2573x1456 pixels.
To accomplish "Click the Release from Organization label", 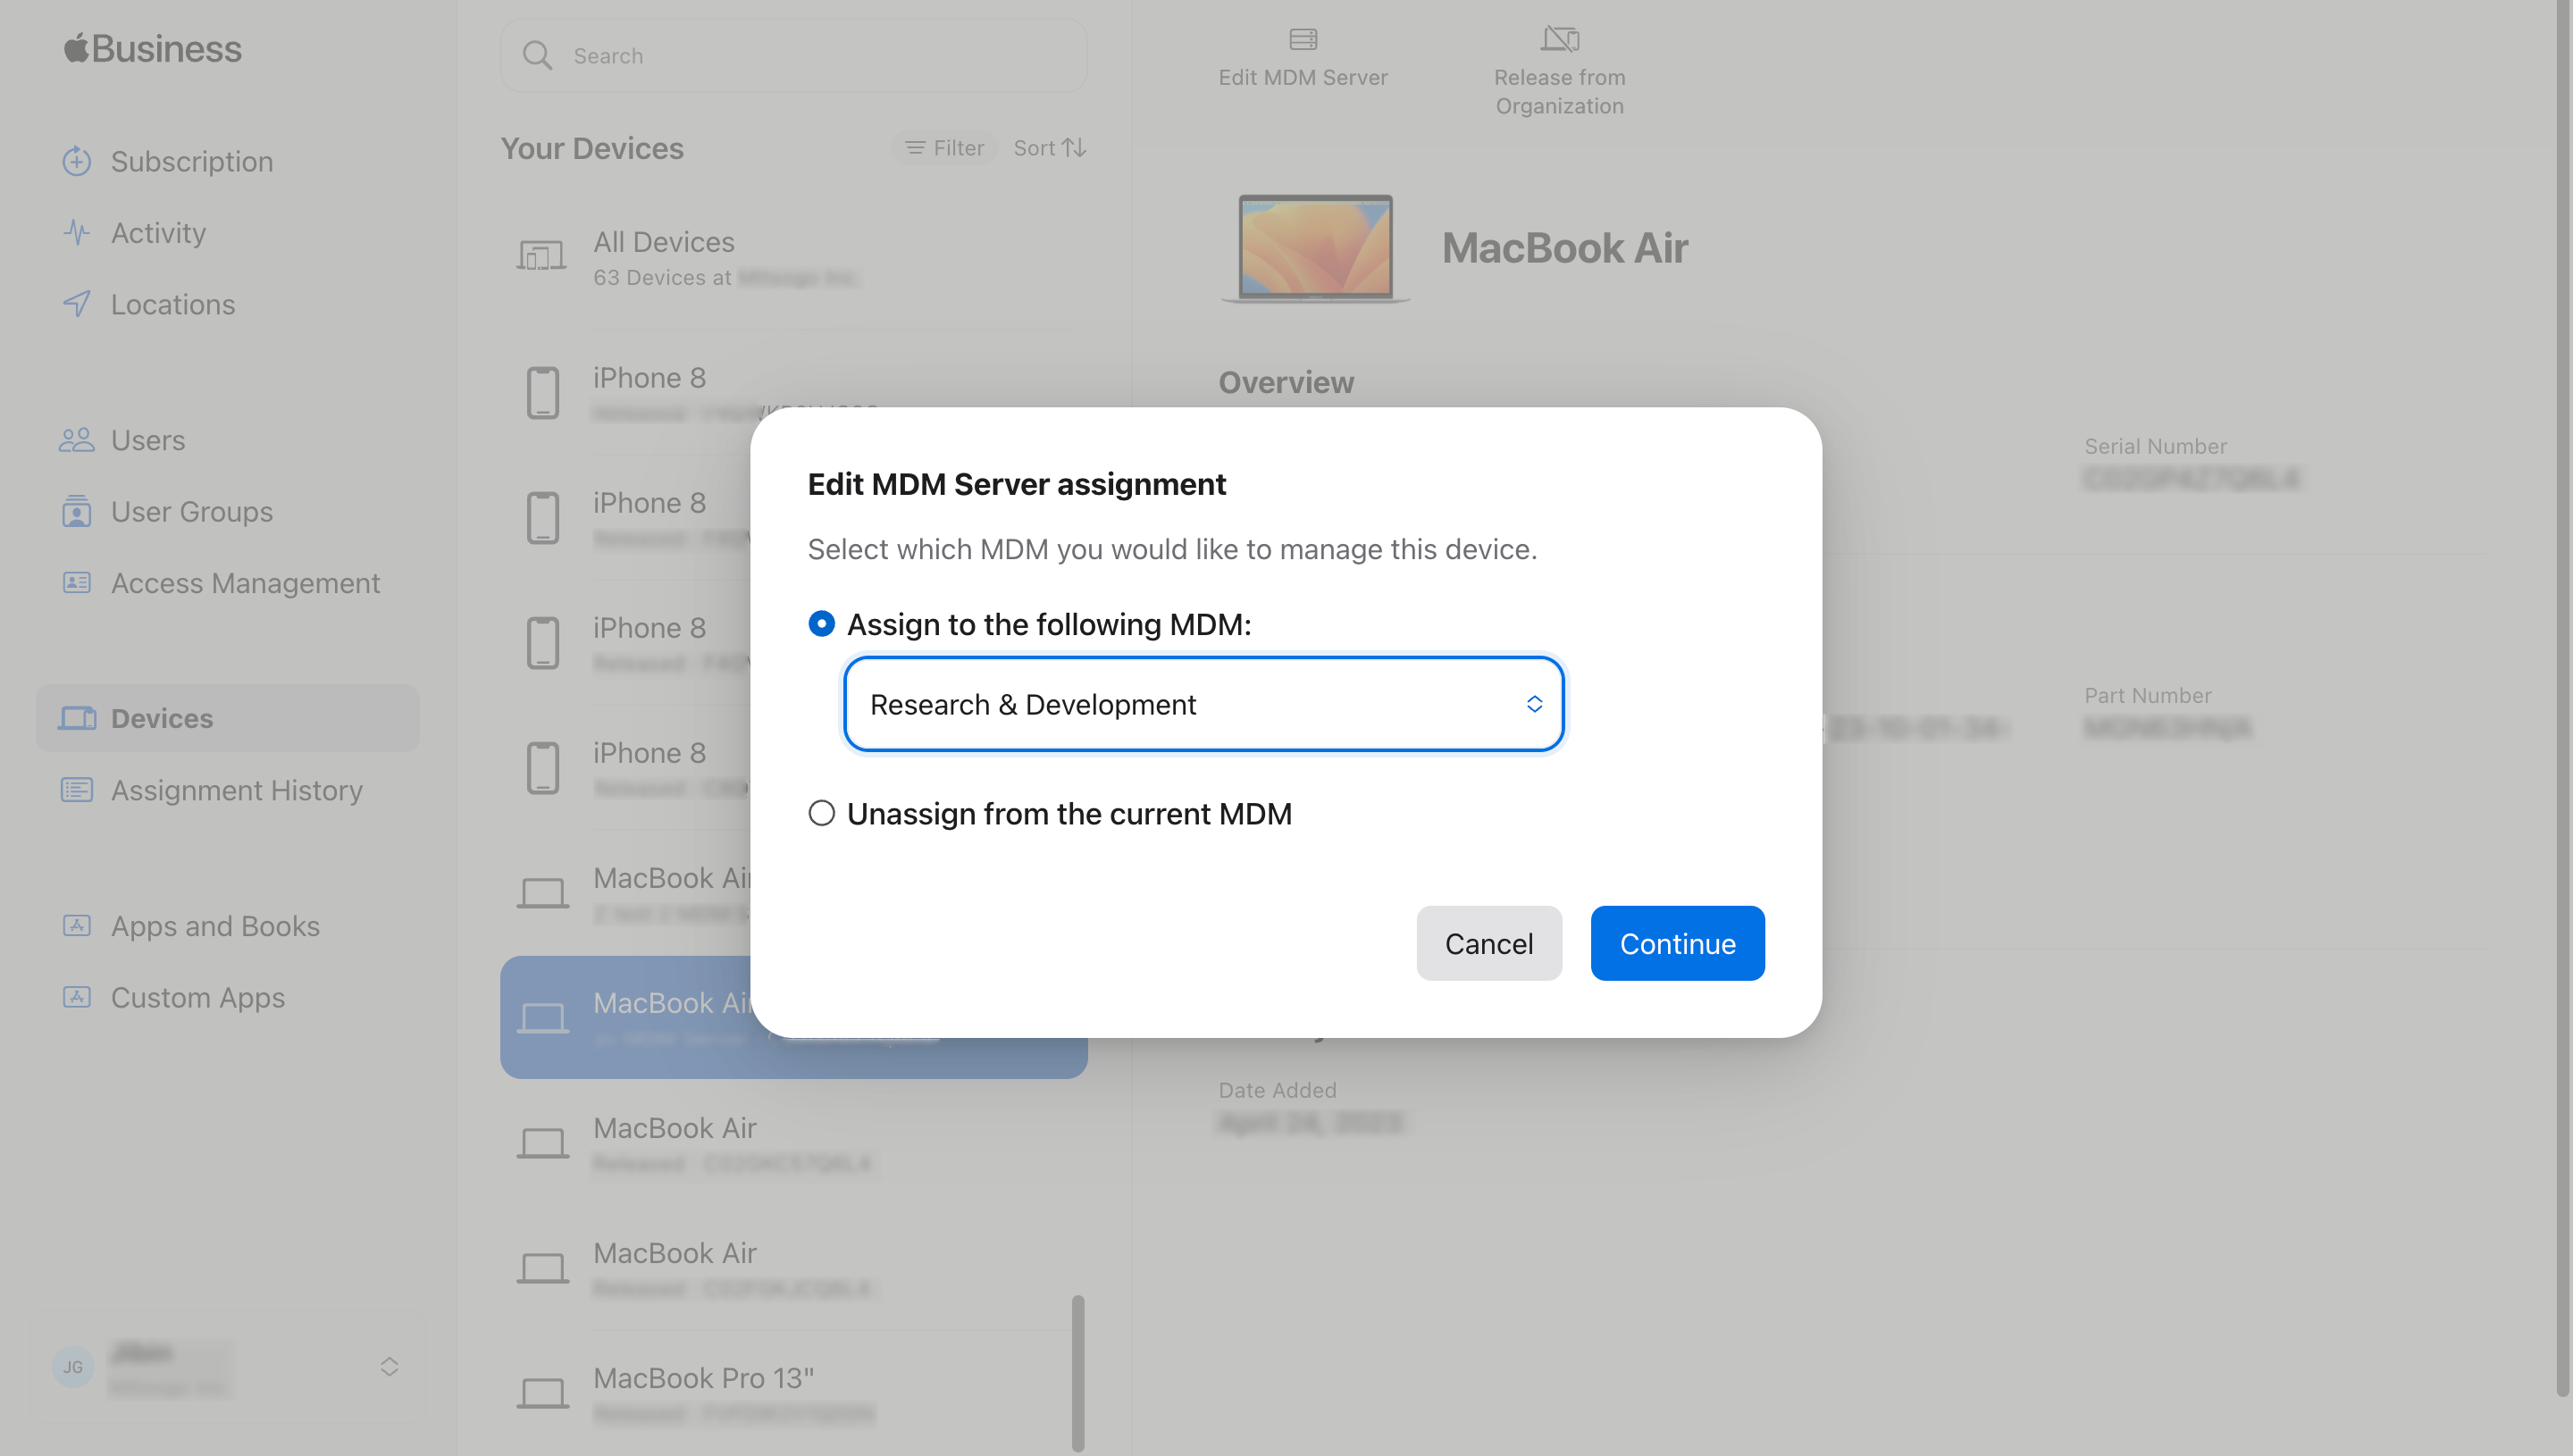I will pos(1559,91).
